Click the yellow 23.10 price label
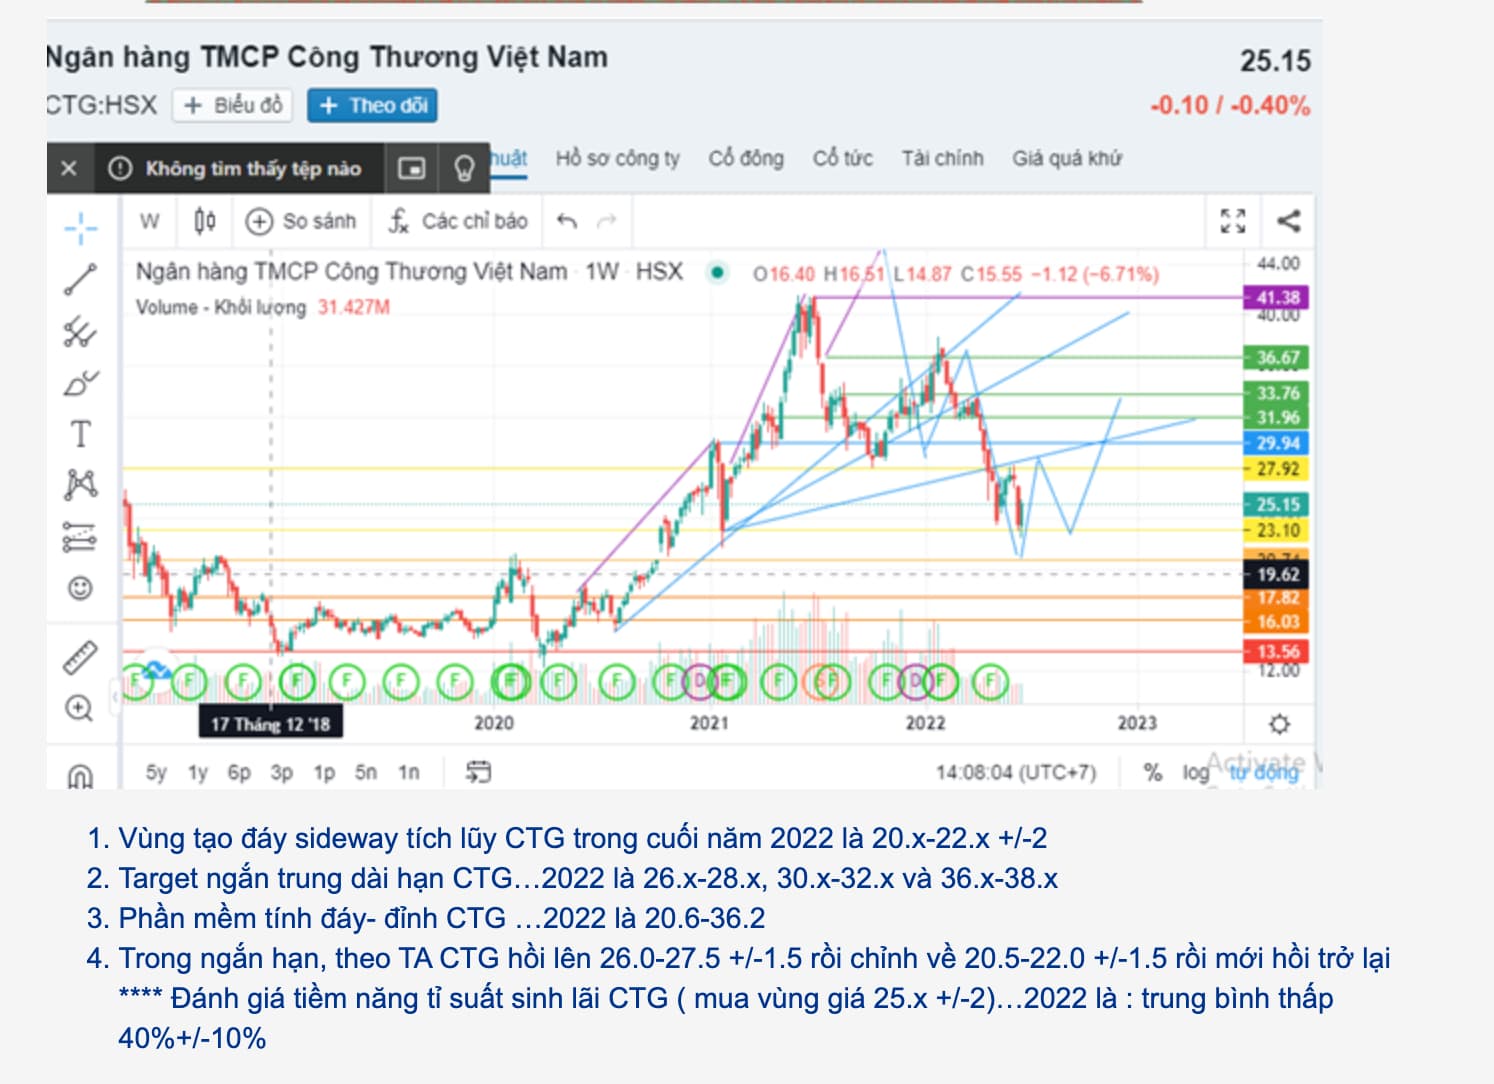The height and width of the screenshot is (1084, 1494). [1277, 530]
